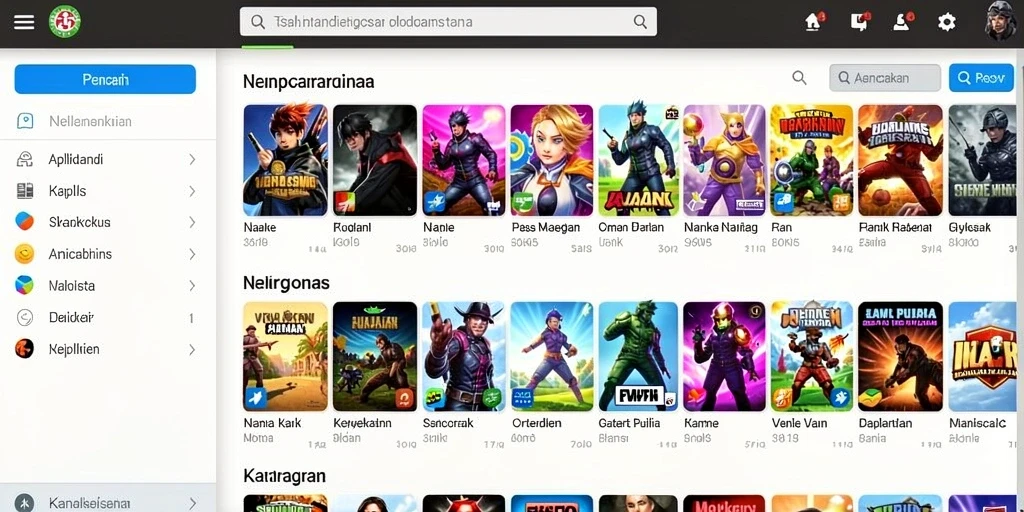1024x512 pixels.
Task: Open the Naake game thumbnail
Action: 285,160
